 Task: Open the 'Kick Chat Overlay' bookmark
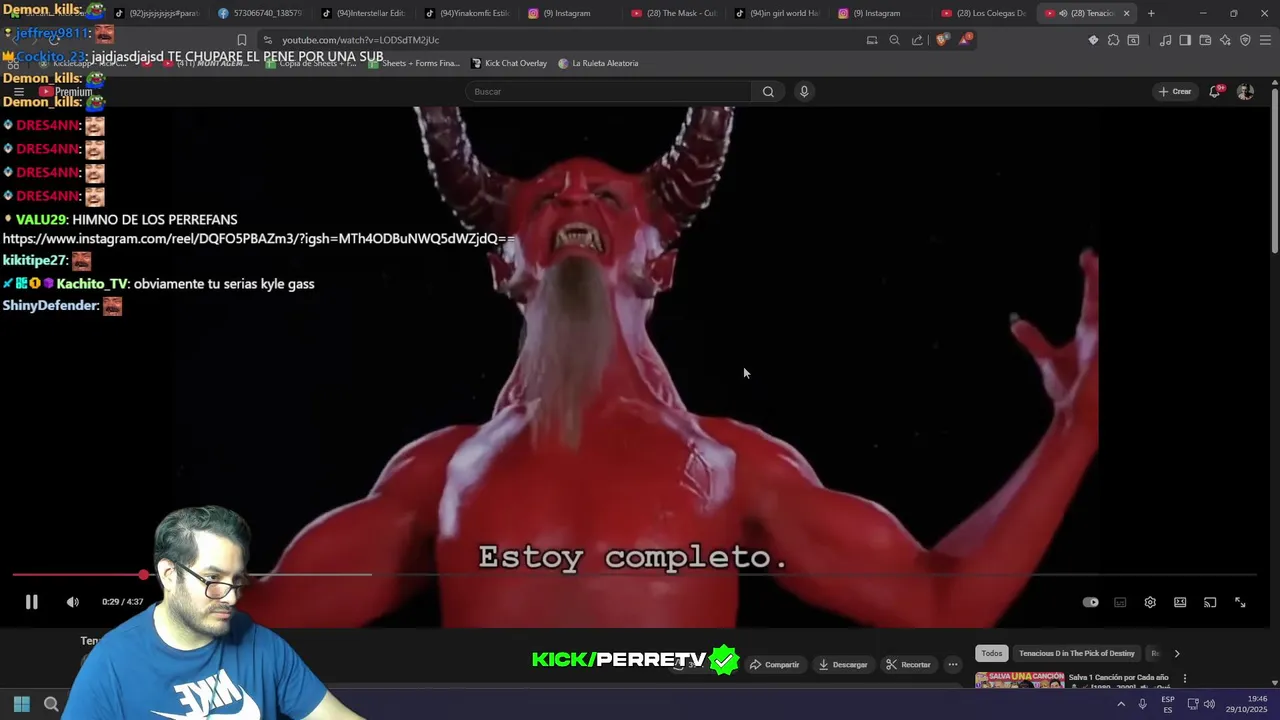tap(509, 63)
